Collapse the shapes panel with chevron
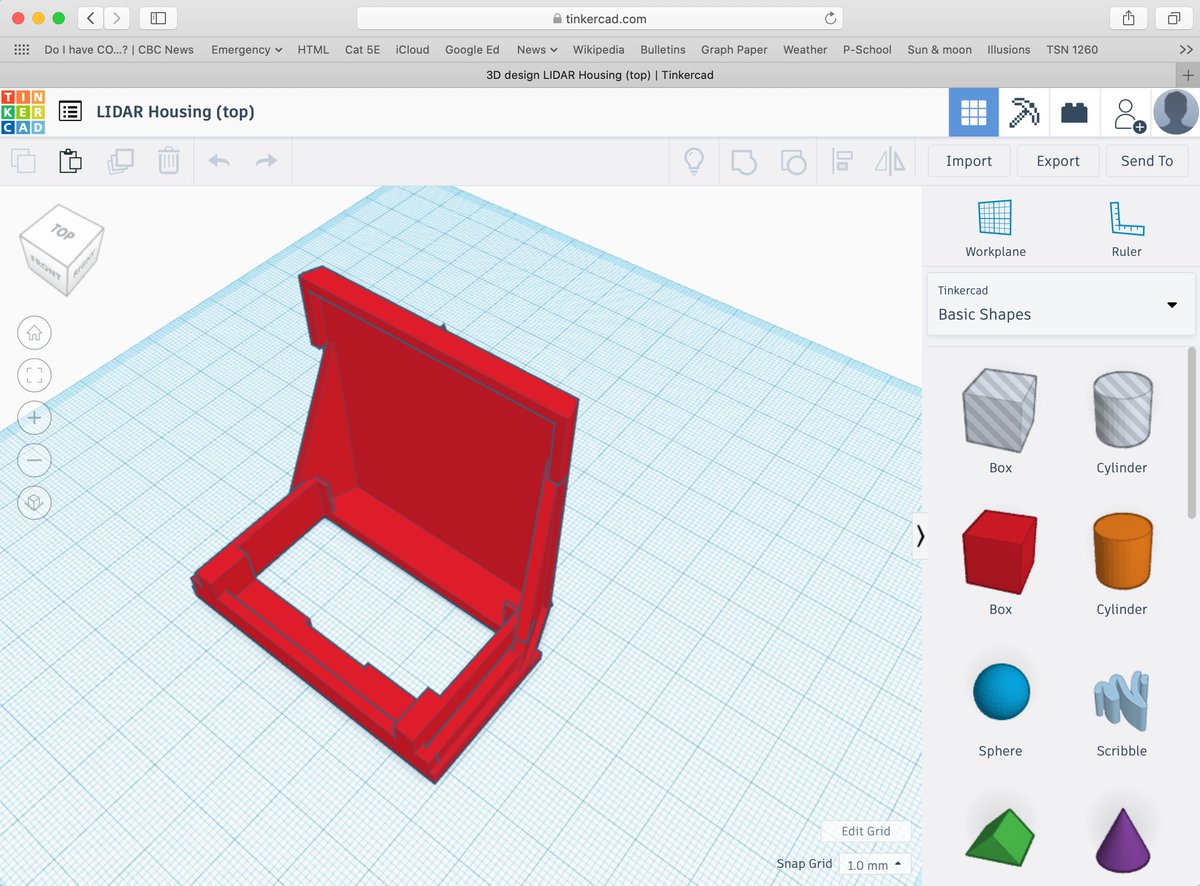 (920, 537)
